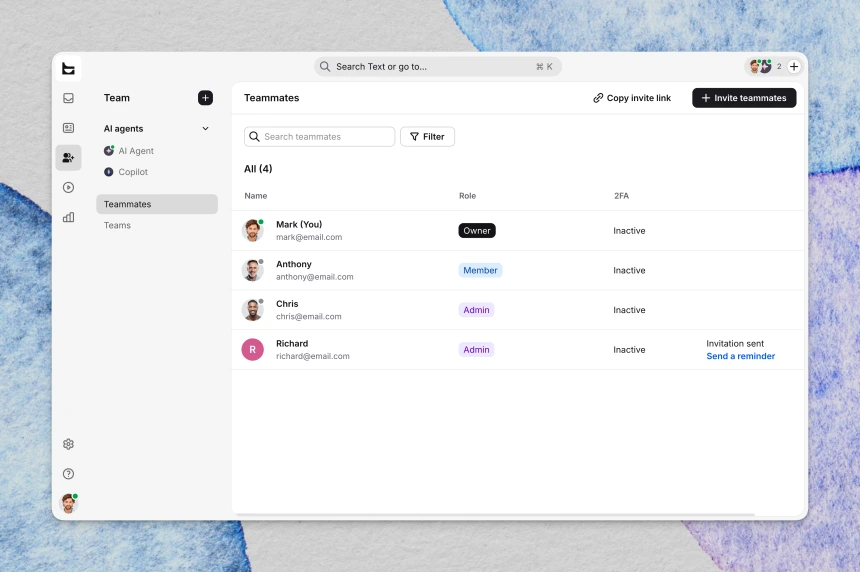Click the Anthony name
This screenshot has height=572, width=860.
(293, 264)
